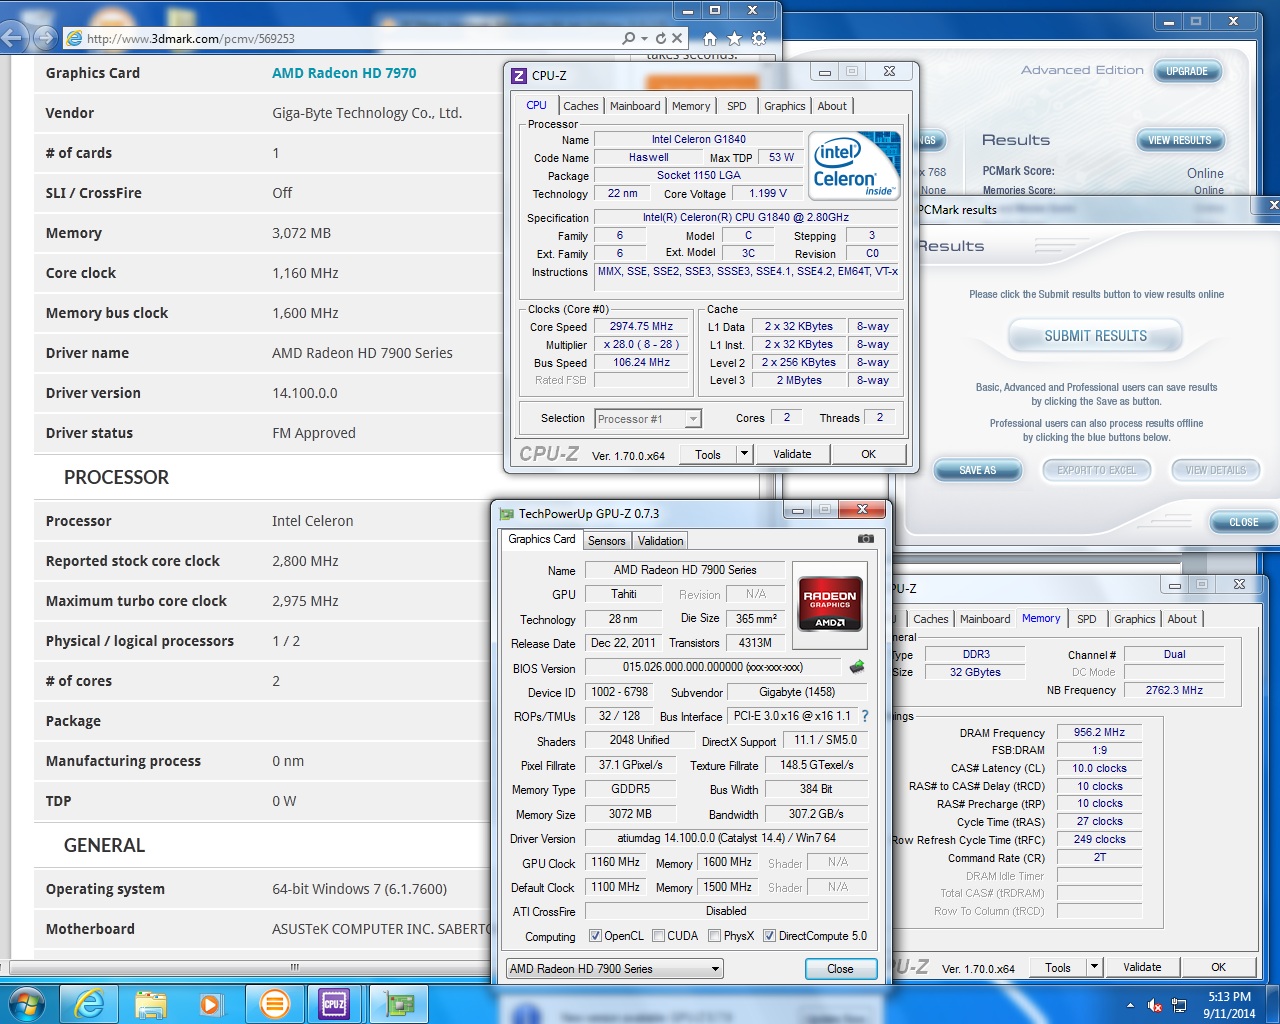Viewport: 1280px width, 1024px height.
Task: Open Internet Explorer from taskbar
Action: point(90,1004)
